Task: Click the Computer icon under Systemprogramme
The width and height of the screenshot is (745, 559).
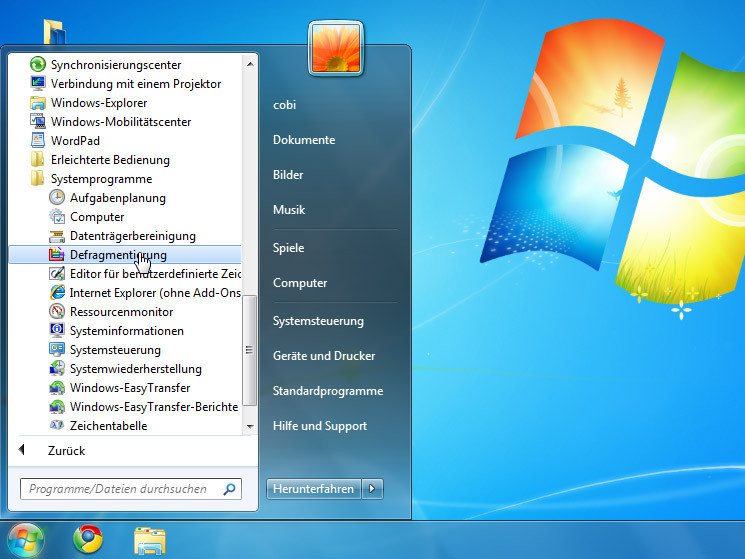Action: click(x=57, y=217)
